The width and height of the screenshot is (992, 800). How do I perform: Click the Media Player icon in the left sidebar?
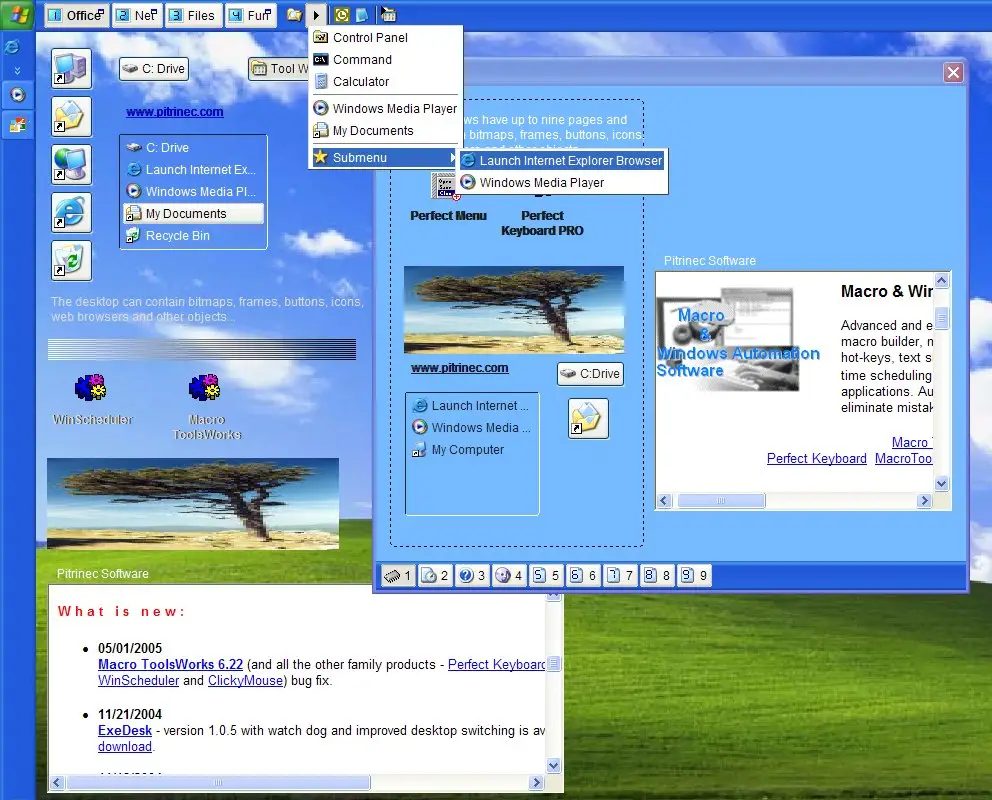pos(18,95)
